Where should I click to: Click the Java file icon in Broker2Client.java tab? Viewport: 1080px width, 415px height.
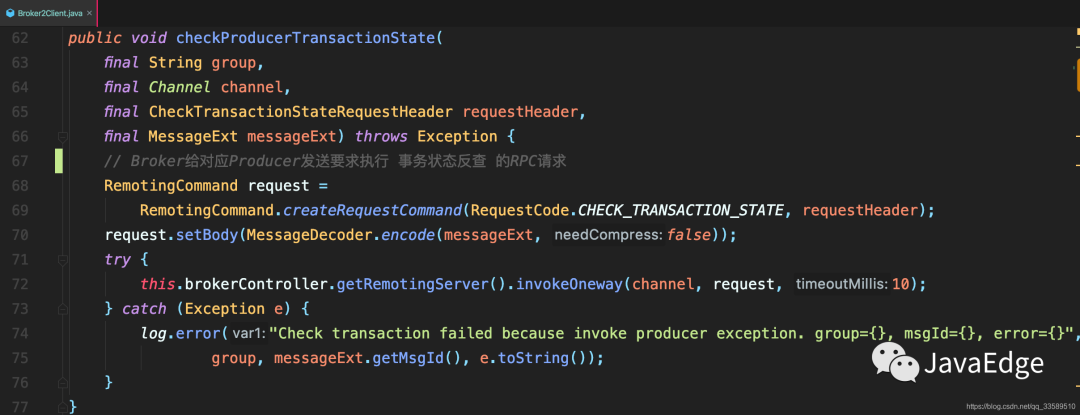coord(10,12)
